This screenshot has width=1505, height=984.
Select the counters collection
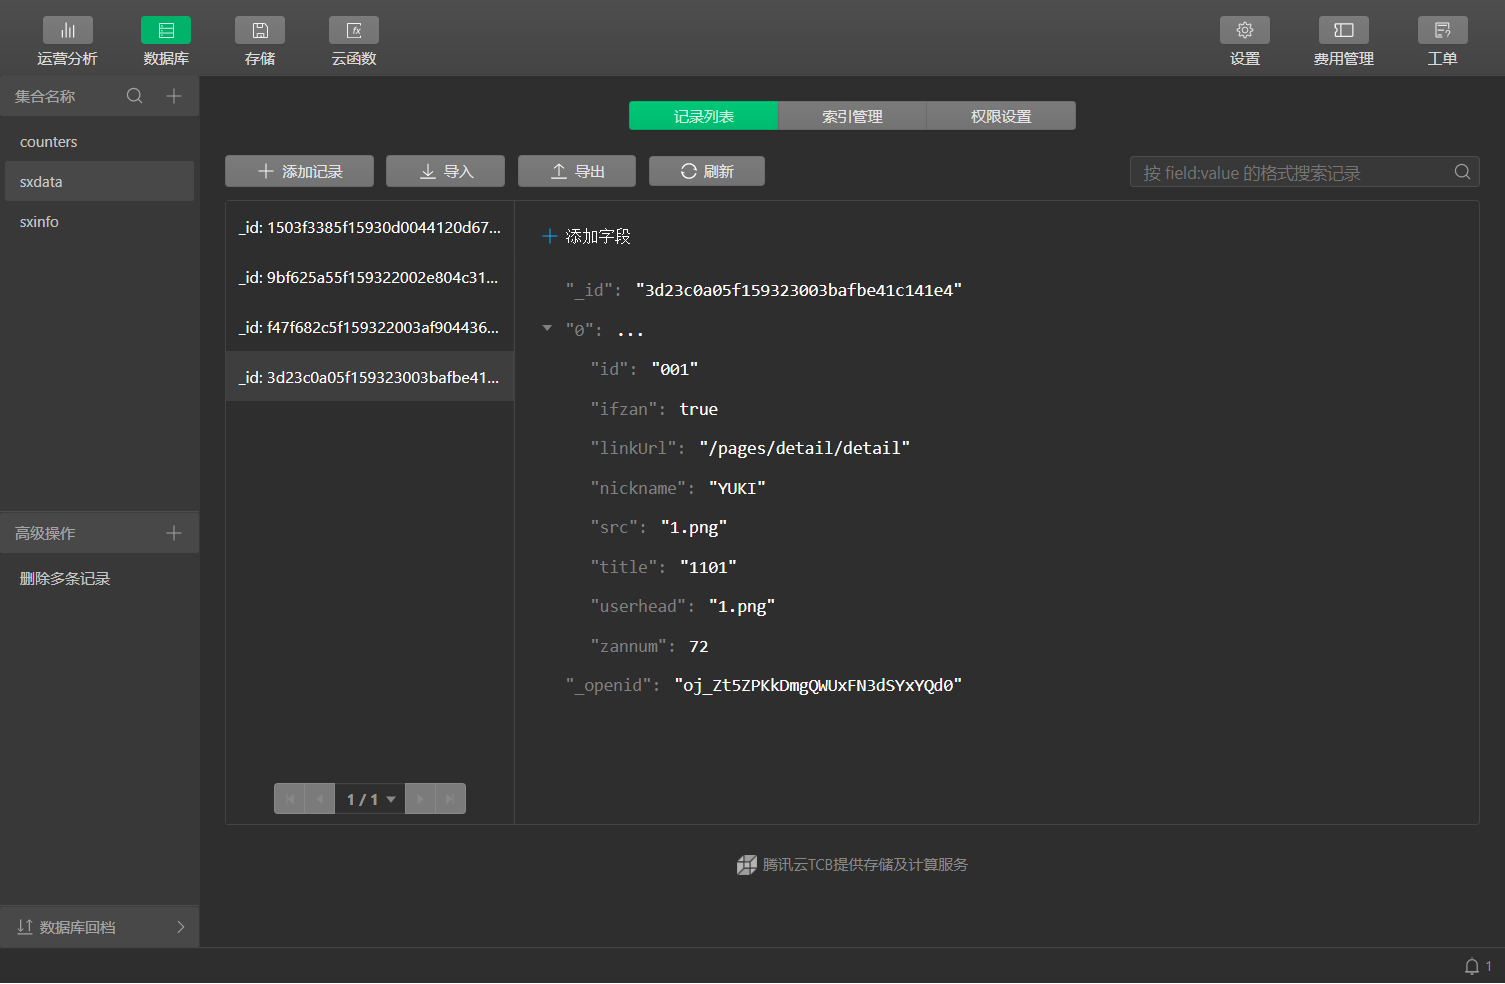tap(97, 142)
